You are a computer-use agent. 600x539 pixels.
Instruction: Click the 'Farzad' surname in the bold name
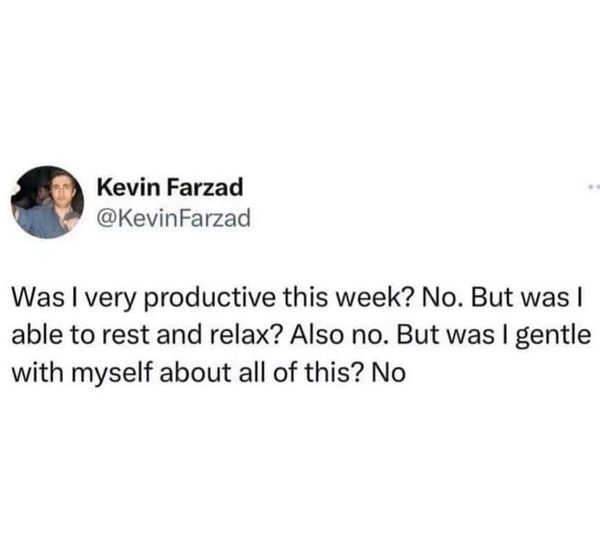point(205,187)
